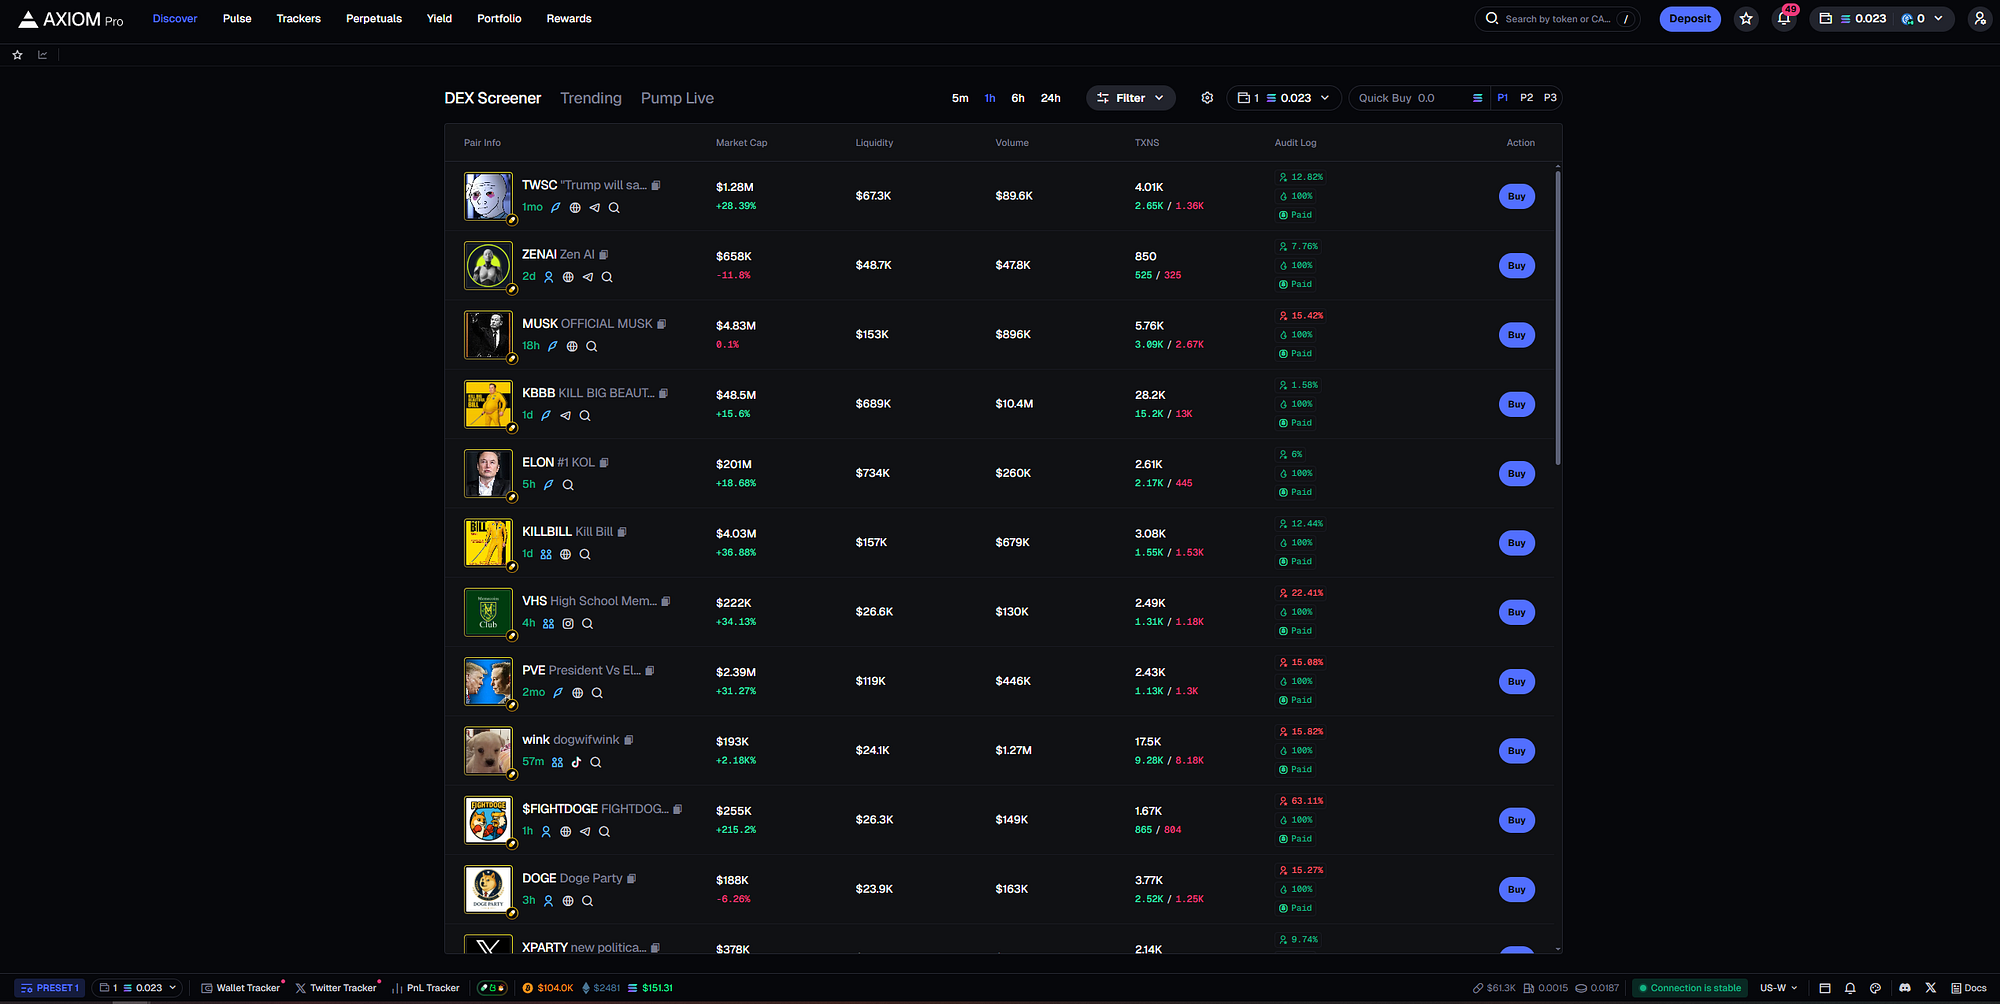Open the KBBB token thumbnail
This screenshot has width=2000, height=1004.
coord(488,404)
